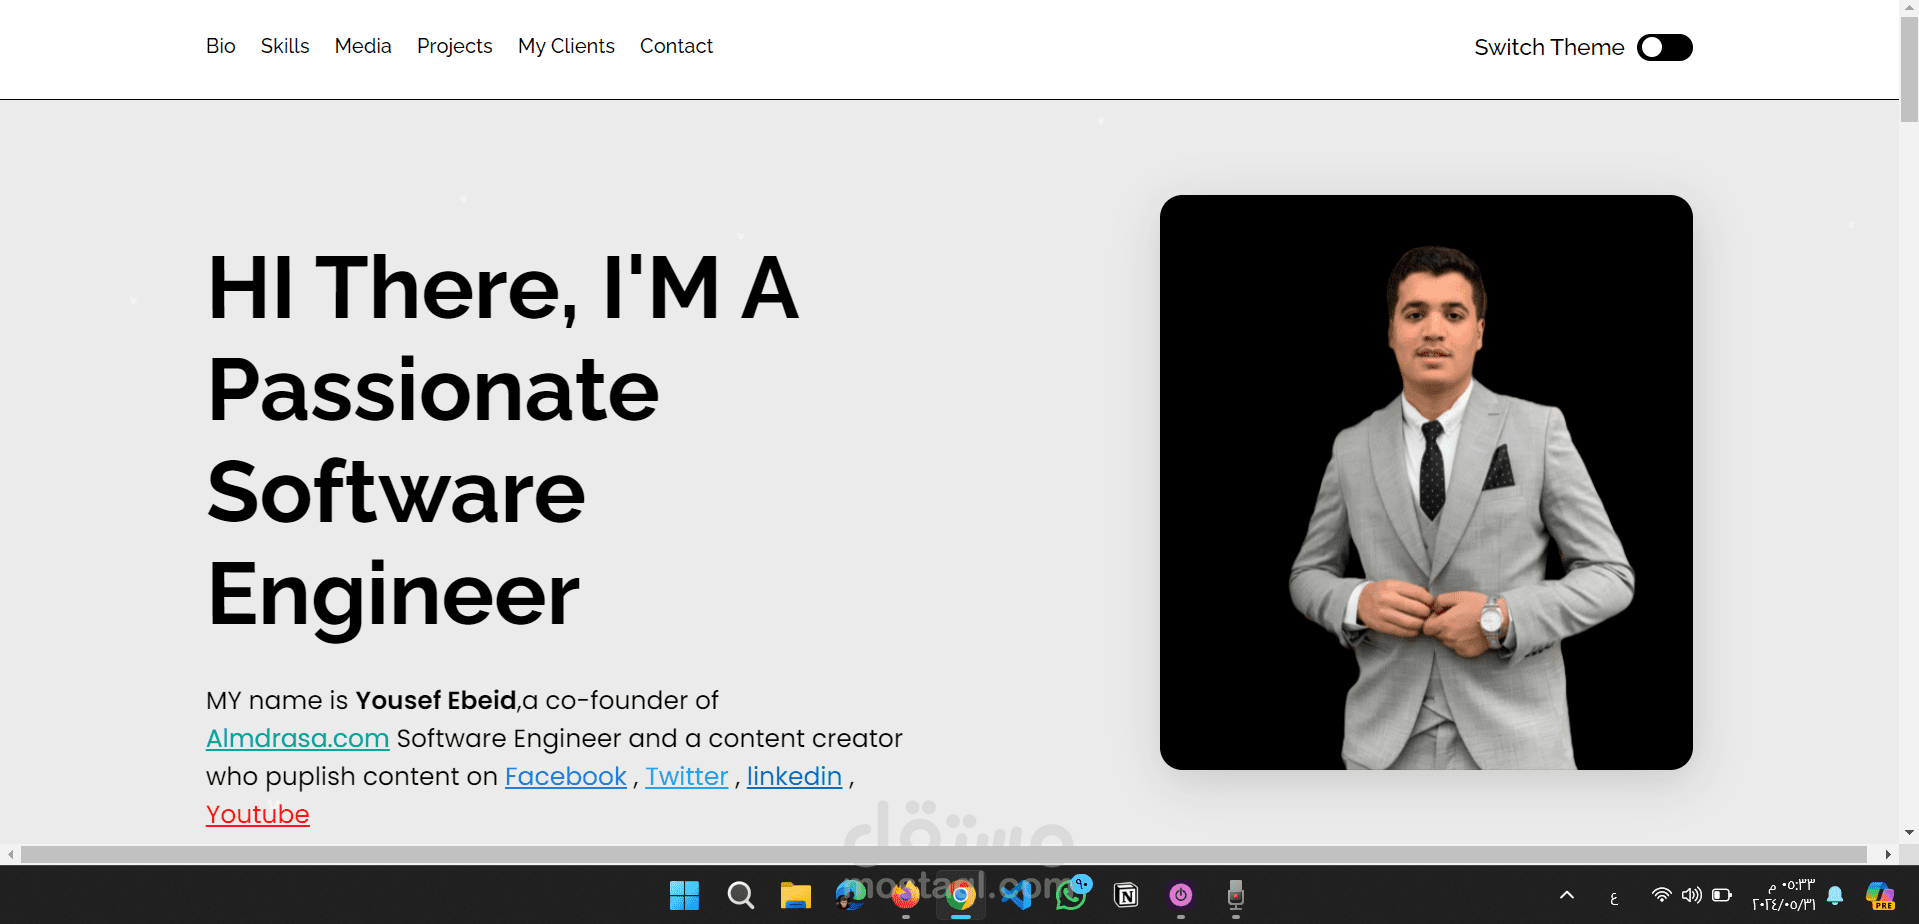Screen dimensions: 1919x924
Task: Click the volume speaker tray icon
Action: 1692,895
